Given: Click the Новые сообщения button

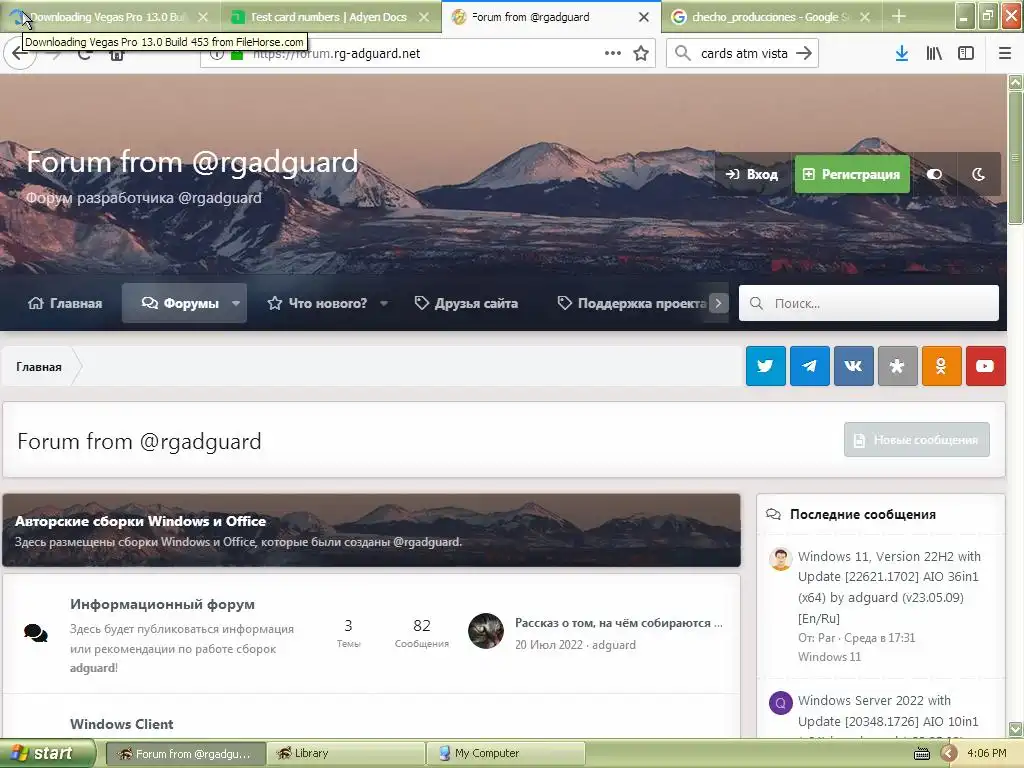Looking at the screenshot, I should coord(916,440).
